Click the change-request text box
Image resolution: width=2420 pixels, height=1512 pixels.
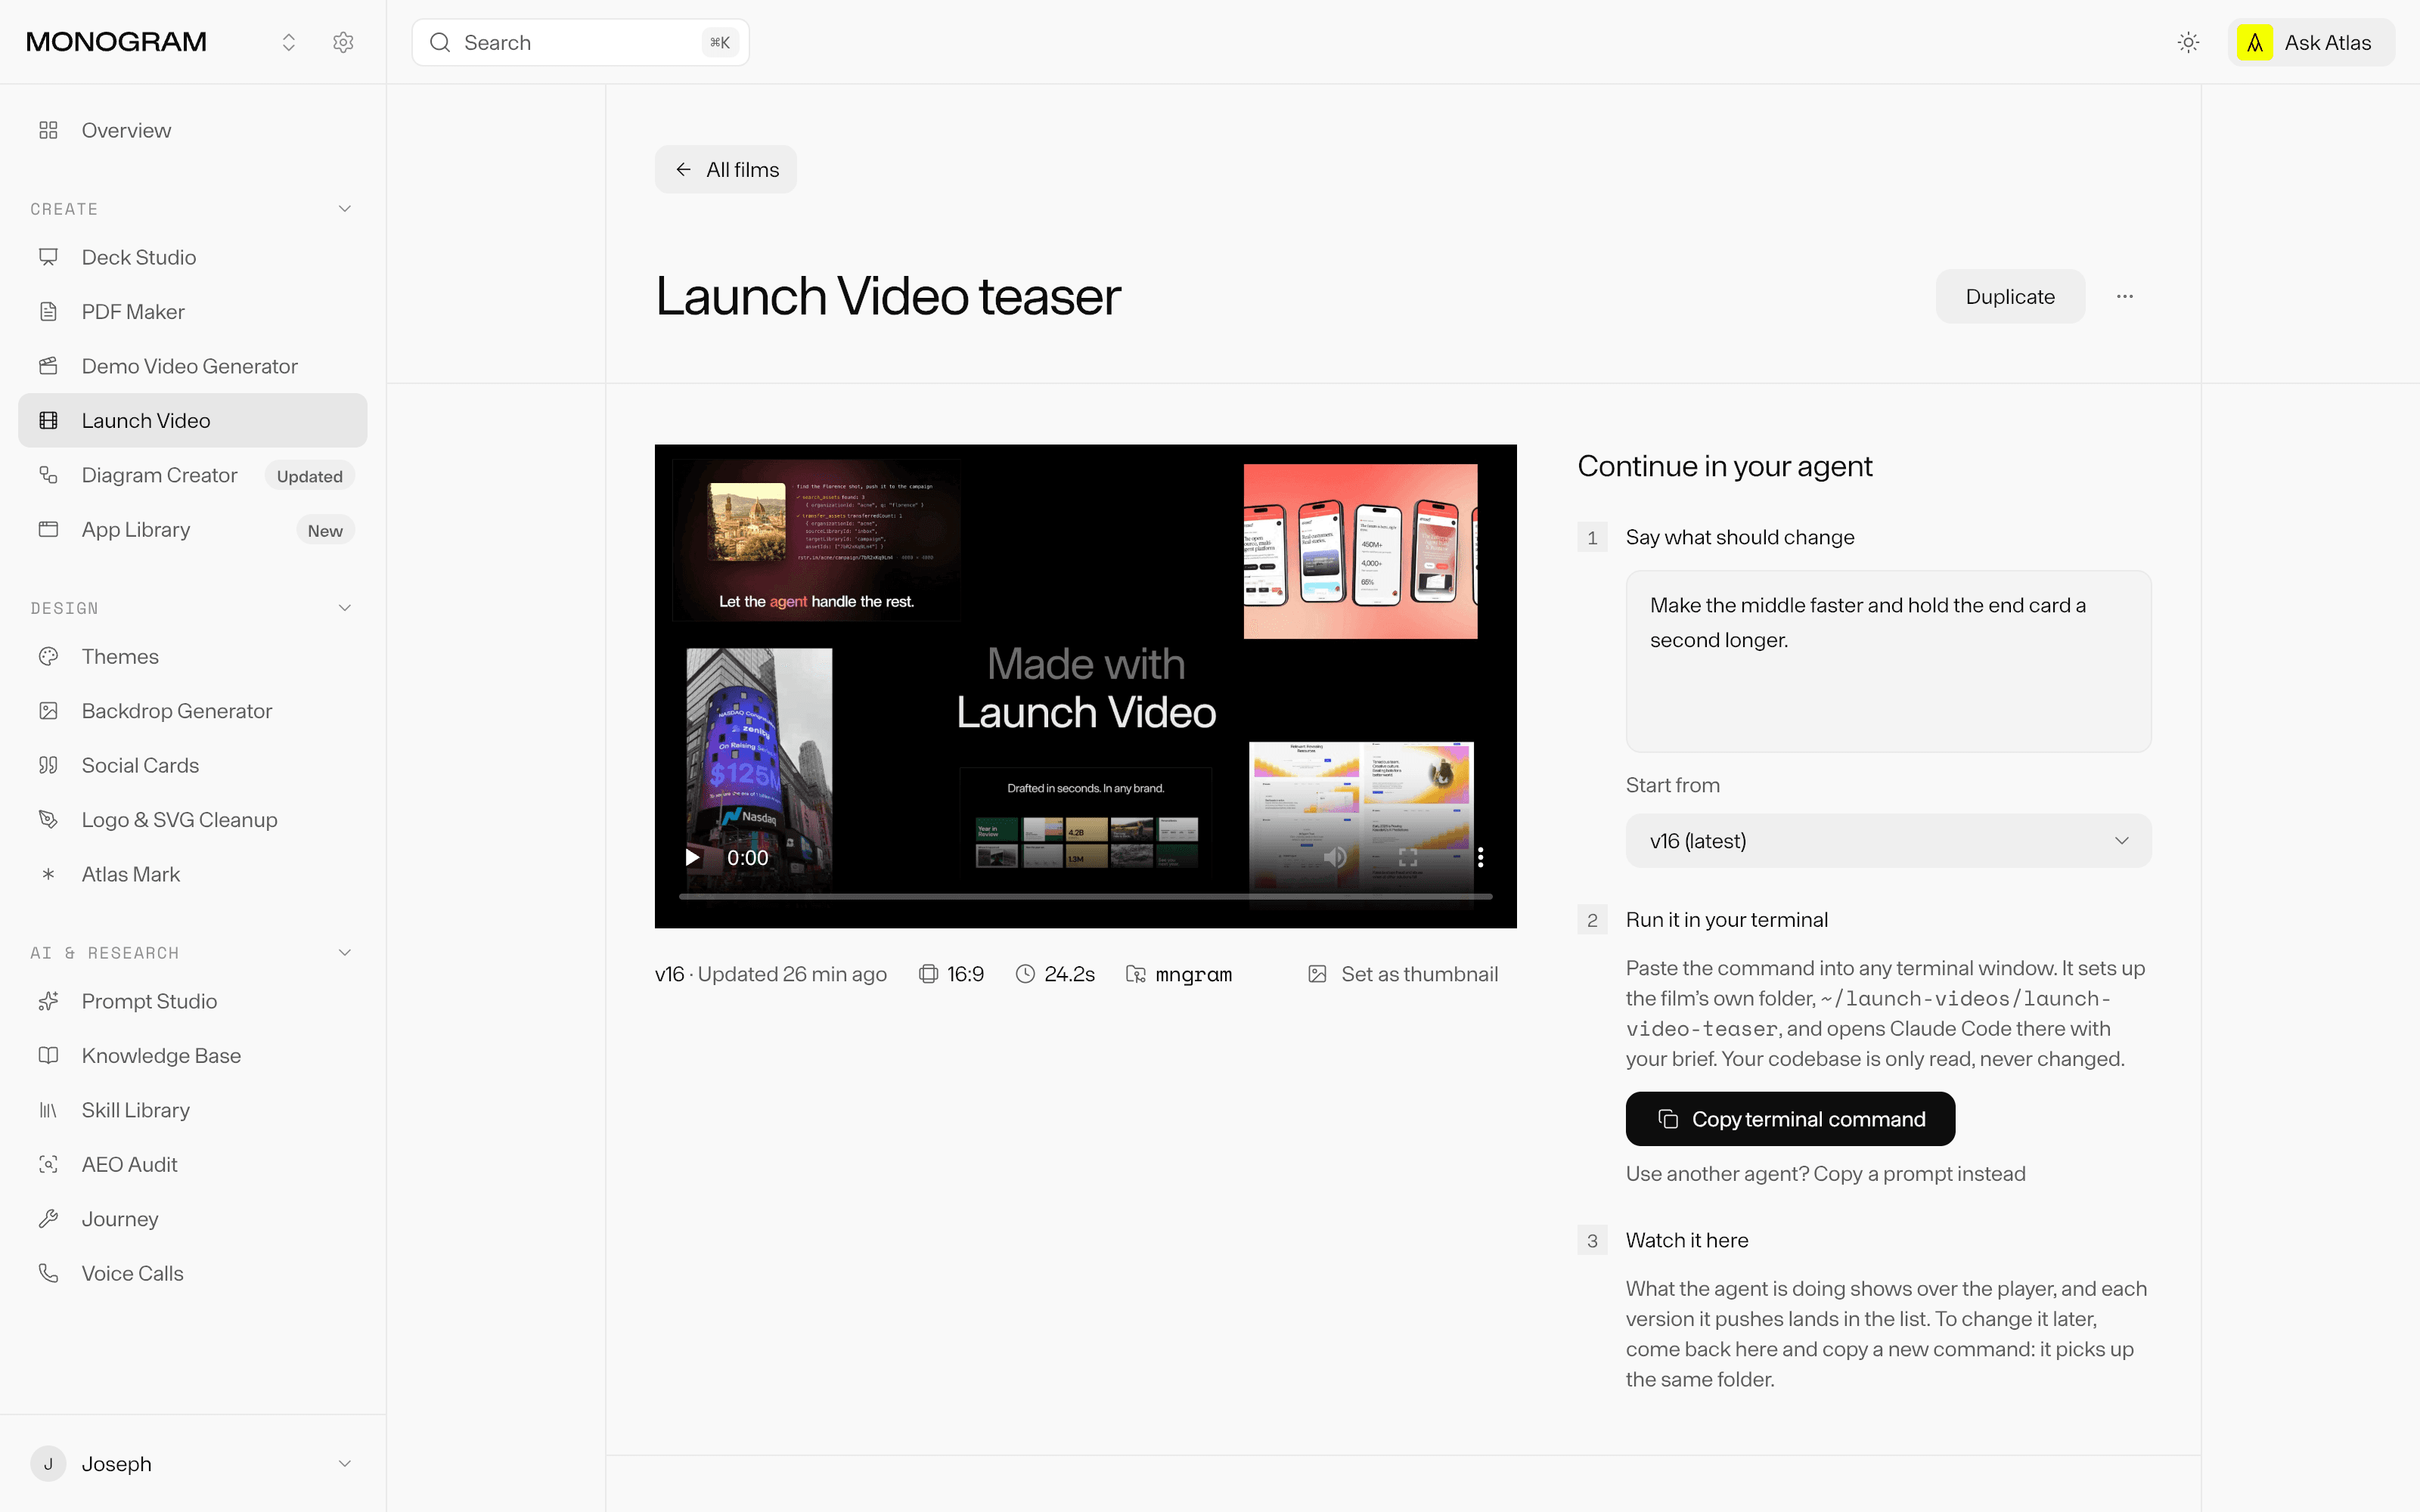(x=1888, y=661)
